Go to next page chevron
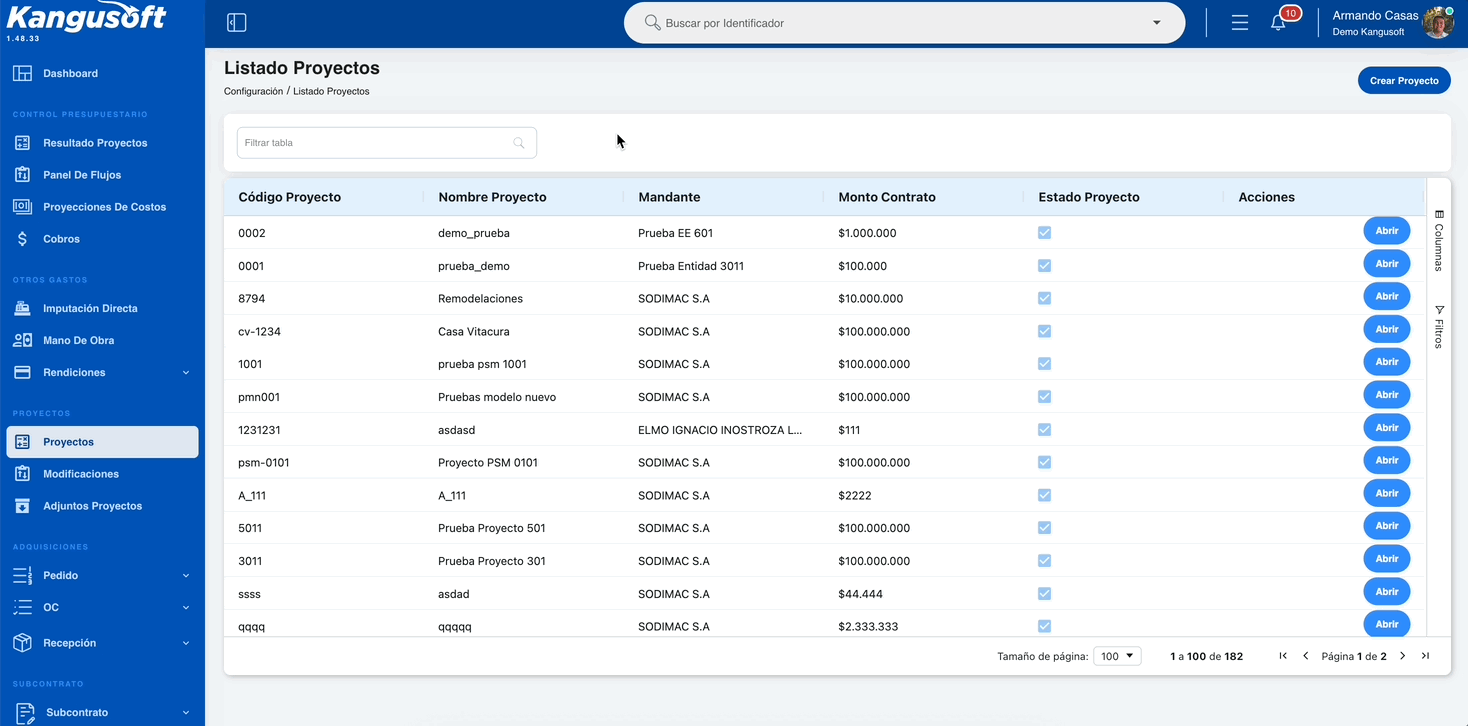 coord(1402,656)
